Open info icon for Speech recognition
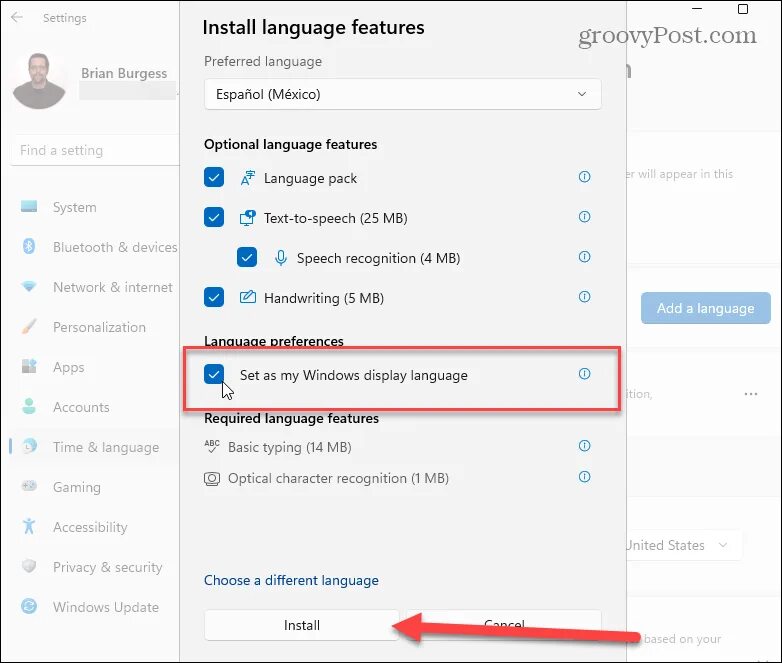This screenshot has height=663, width=782. pyautogui.click(x=585, y=256)
